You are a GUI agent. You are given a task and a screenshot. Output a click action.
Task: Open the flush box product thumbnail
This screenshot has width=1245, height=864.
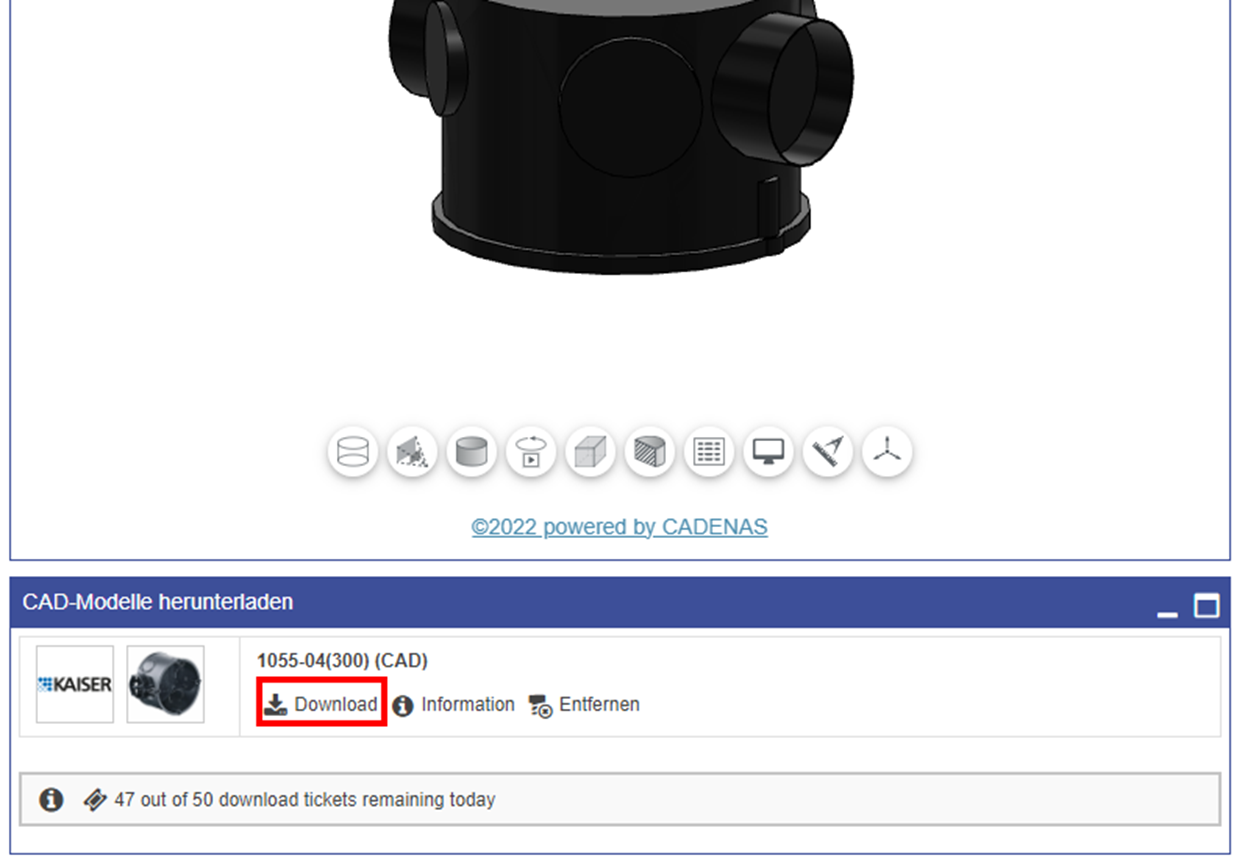coord(165,684)
